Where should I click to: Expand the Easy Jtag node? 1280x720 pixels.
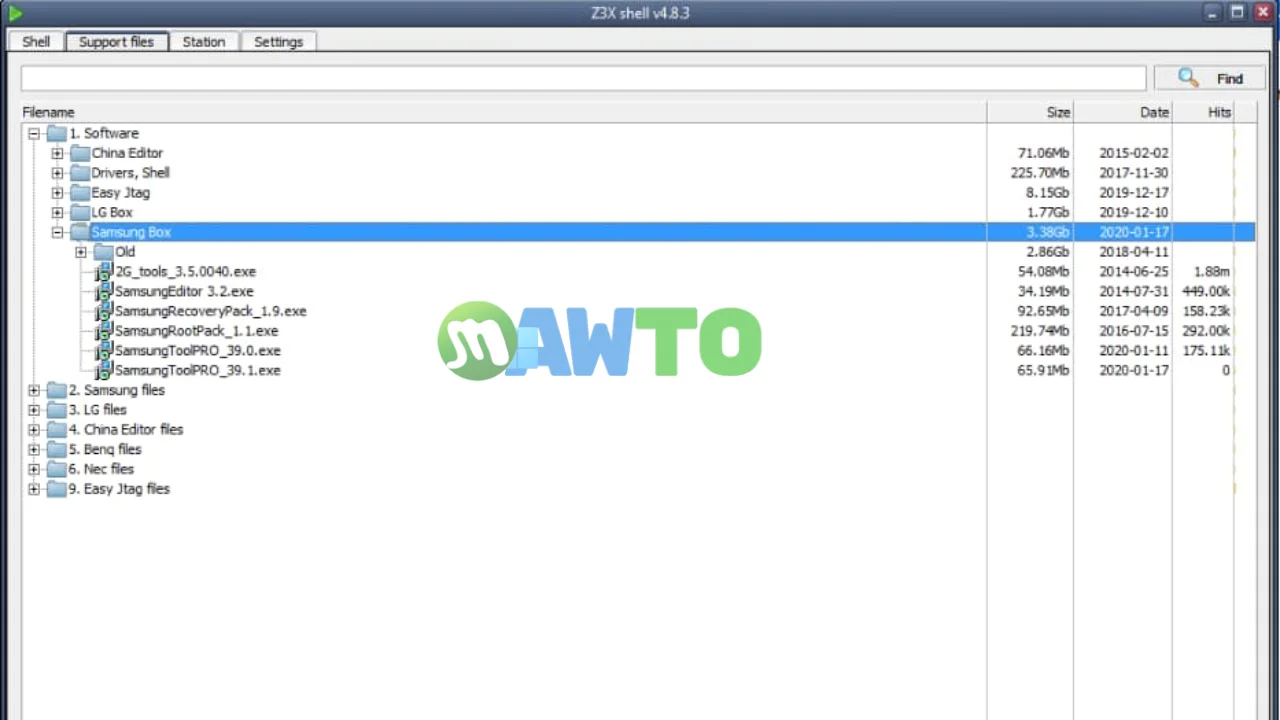pos(57,193)
